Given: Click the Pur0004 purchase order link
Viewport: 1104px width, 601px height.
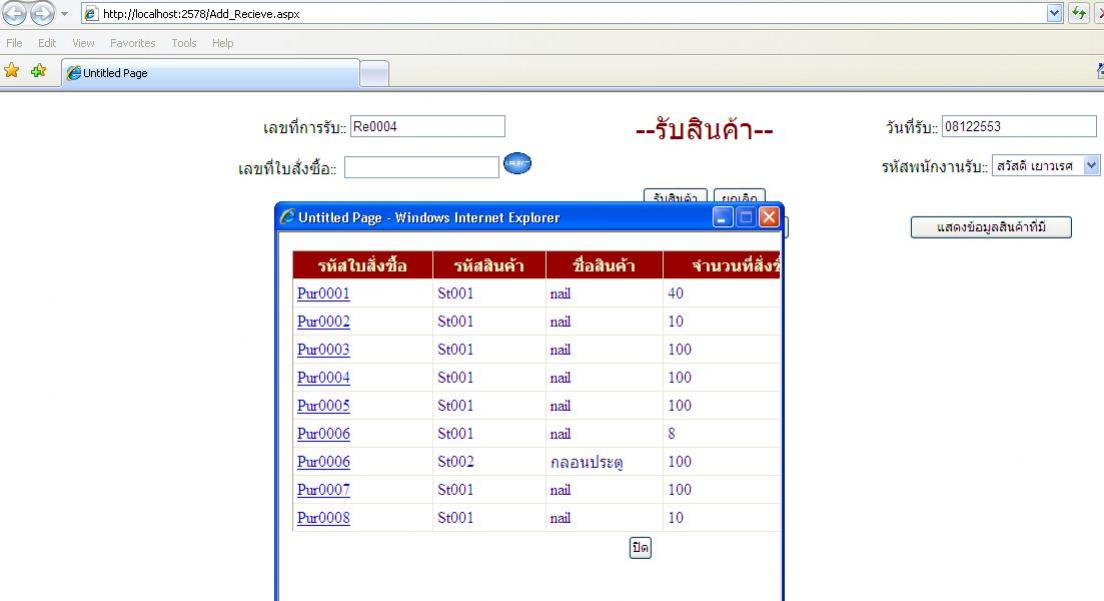Looking at the screenshot, I should 323,378.
